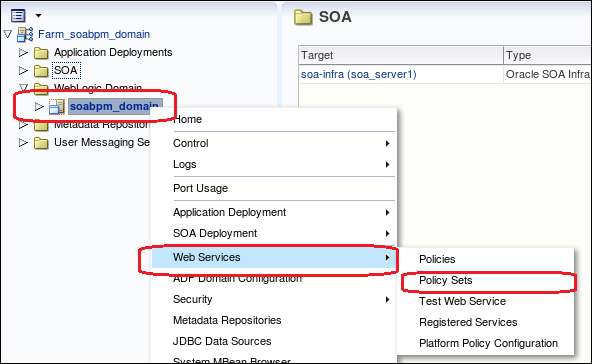Click Oracle SOA Infra type cell
Viewport: 592px width, 364px height.
(x=547, y=74)
